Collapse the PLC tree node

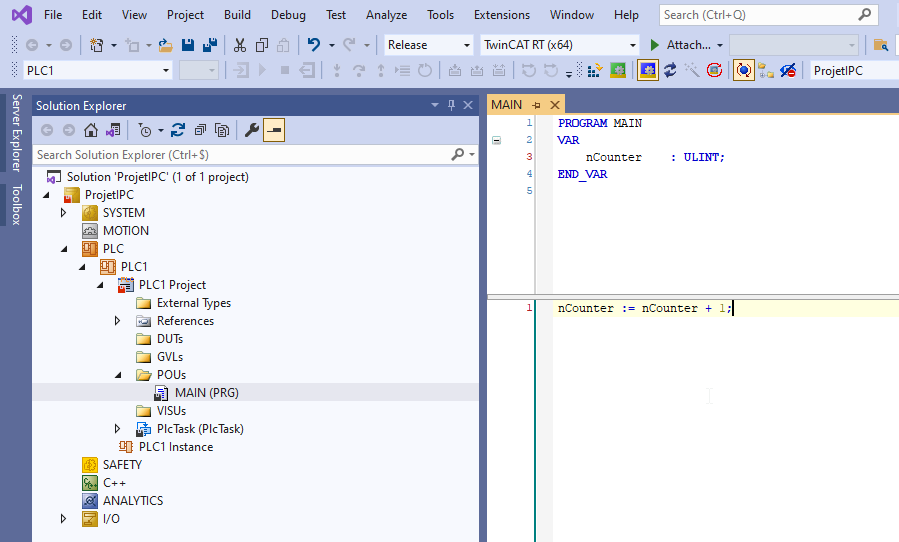(x=64, y=249)
